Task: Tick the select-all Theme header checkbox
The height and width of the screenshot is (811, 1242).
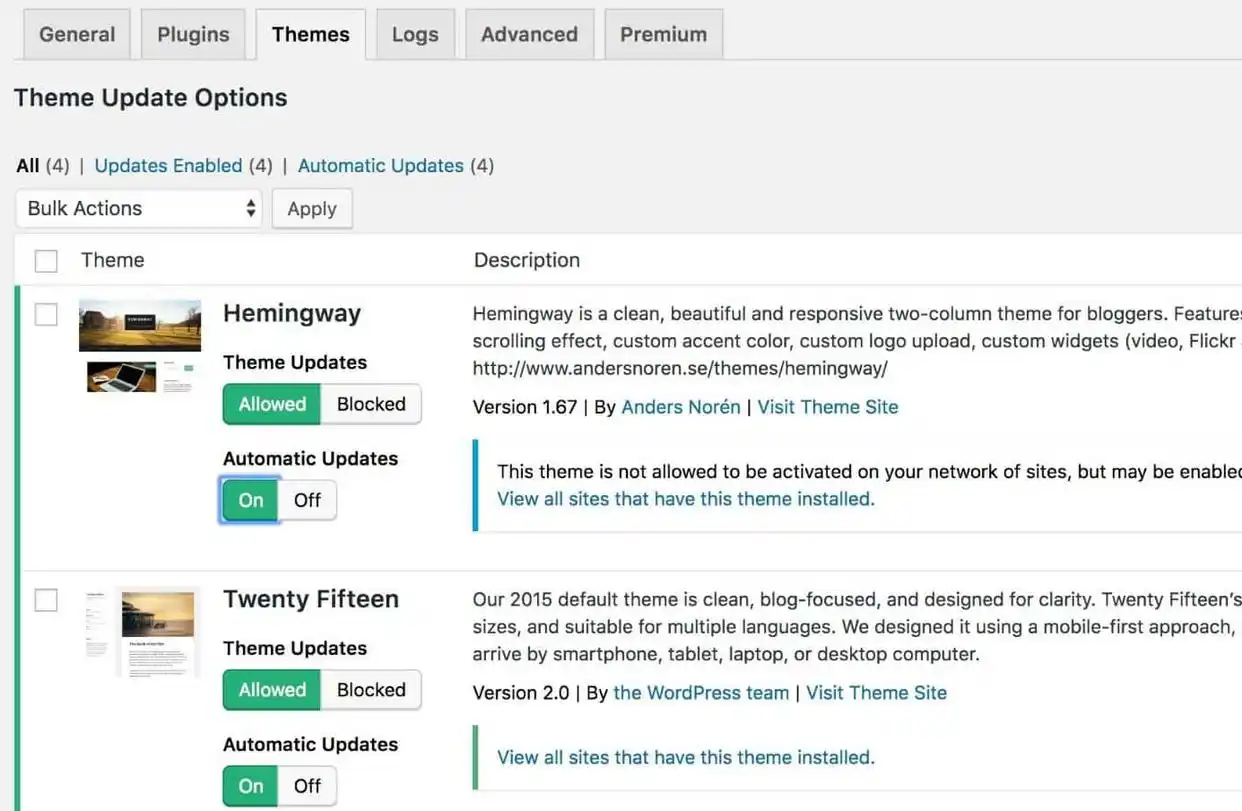Action: [46, 261]
